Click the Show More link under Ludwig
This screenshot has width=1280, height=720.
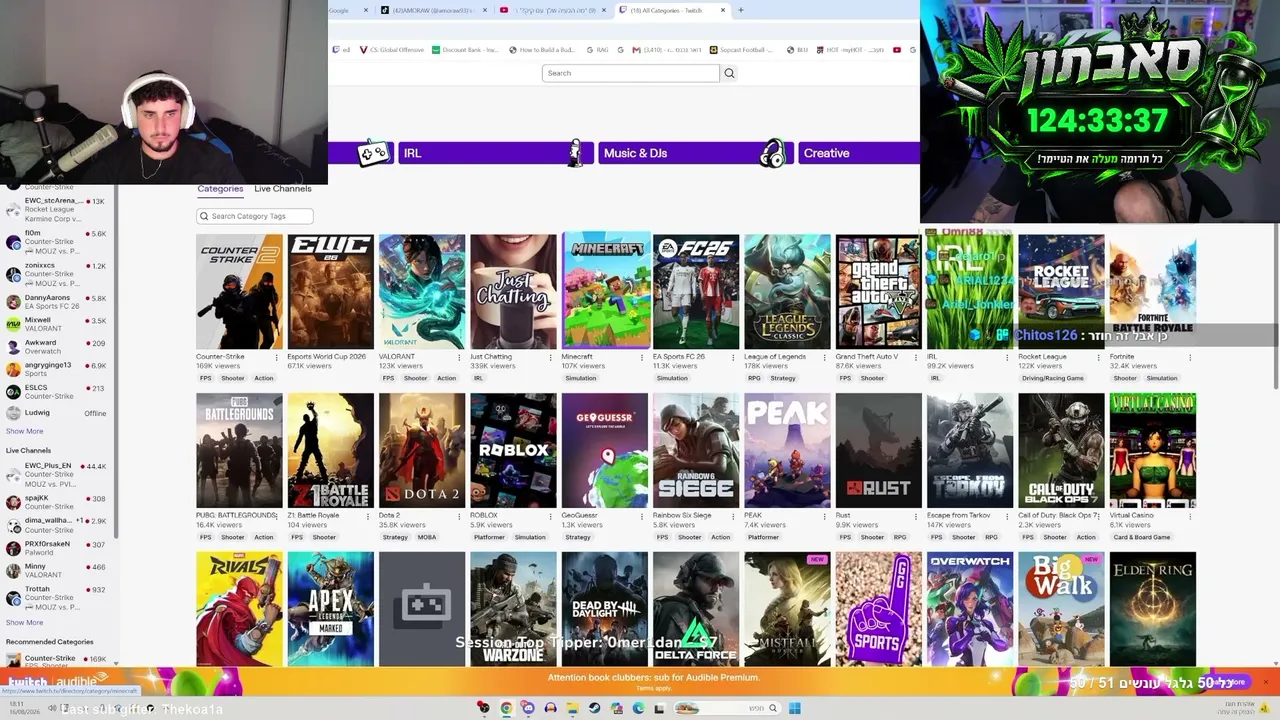[24, 432]
